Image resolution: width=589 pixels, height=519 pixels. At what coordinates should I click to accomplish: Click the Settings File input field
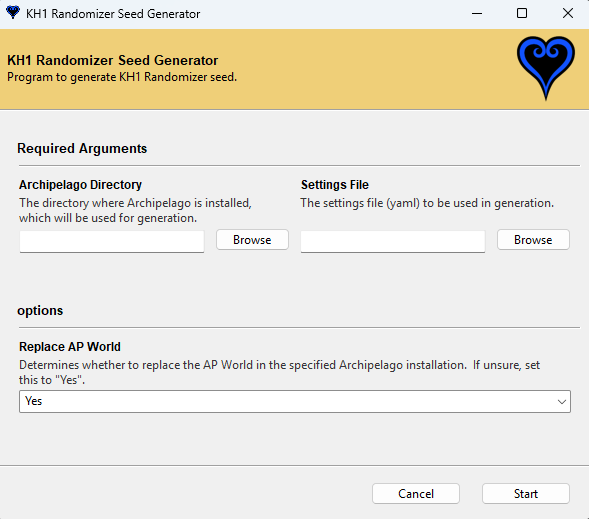(393, 241)
